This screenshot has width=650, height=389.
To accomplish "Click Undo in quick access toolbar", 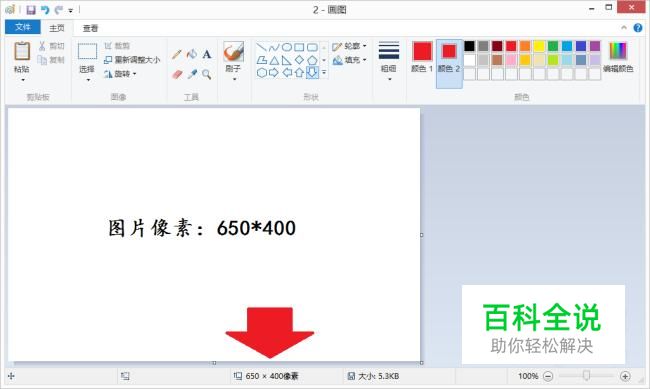I will coord(45,9).
